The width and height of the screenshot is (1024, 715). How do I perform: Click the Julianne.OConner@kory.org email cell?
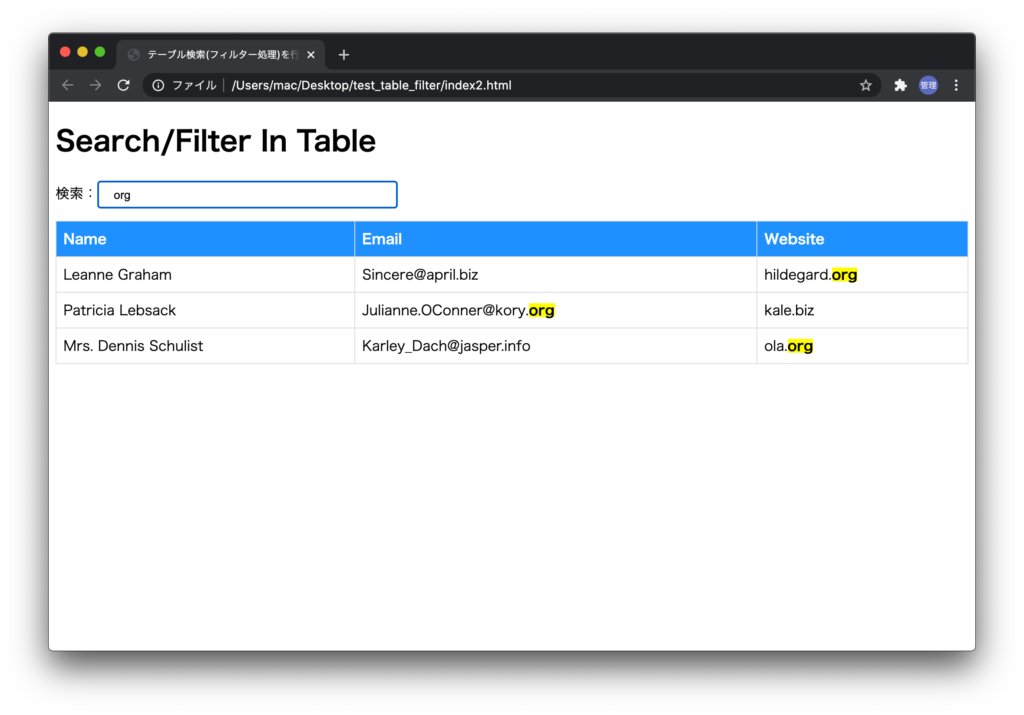(556, 310)
